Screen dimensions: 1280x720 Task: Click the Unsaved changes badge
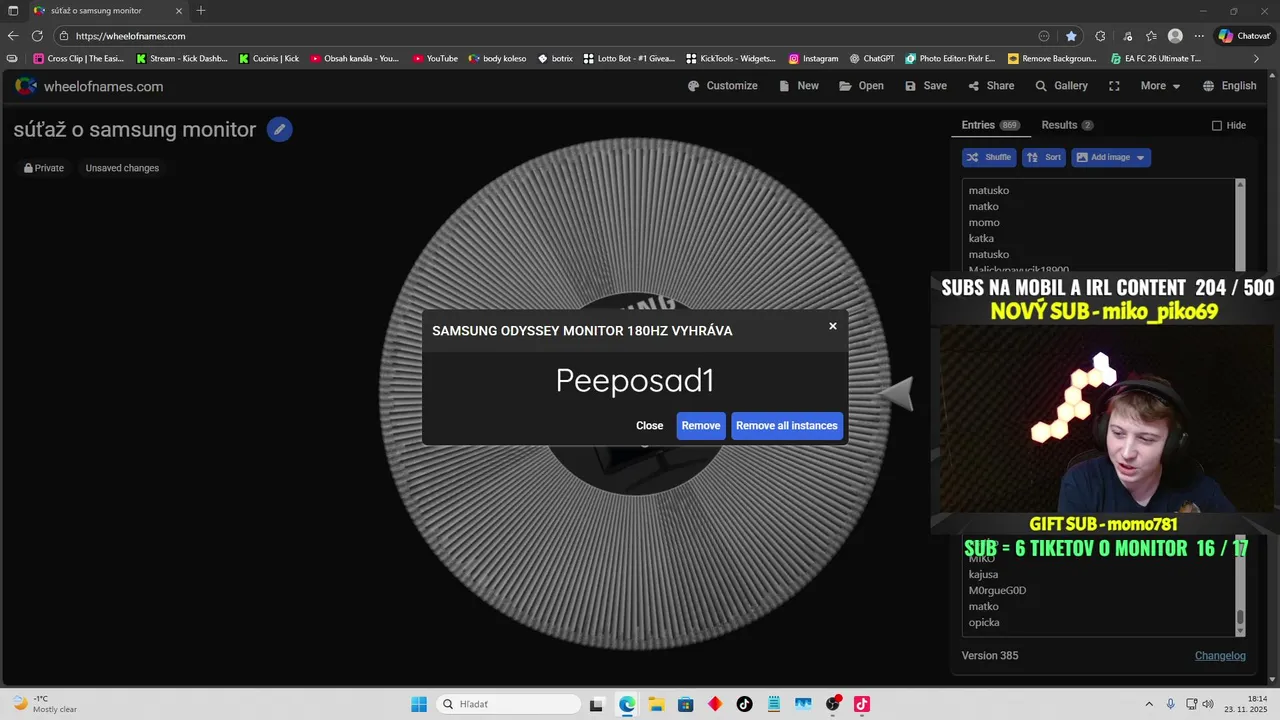[x=122, y=168]
